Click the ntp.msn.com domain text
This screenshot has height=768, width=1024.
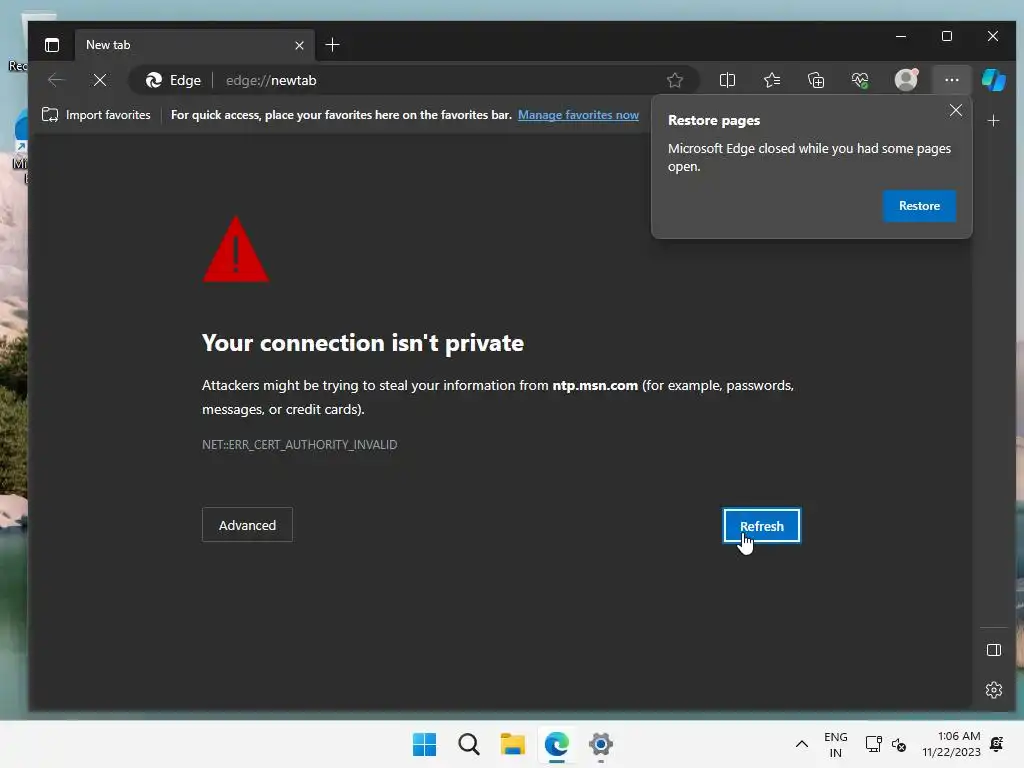coord(595,385)
